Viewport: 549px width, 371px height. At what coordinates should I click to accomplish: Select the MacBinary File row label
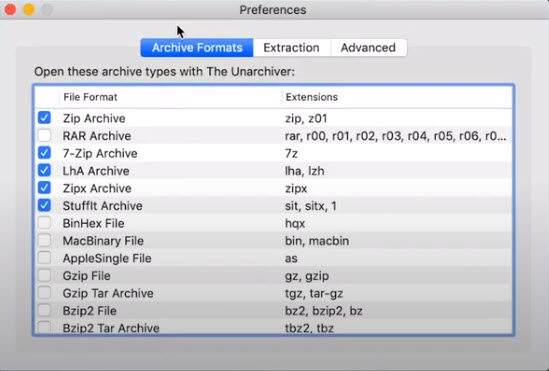pos(103,241)
